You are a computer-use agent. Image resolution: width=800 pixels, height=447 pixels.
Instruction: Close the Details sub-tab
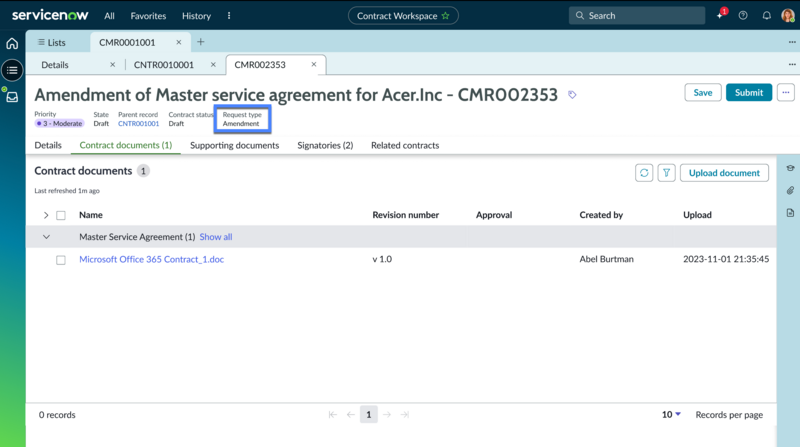pos(112,64)
